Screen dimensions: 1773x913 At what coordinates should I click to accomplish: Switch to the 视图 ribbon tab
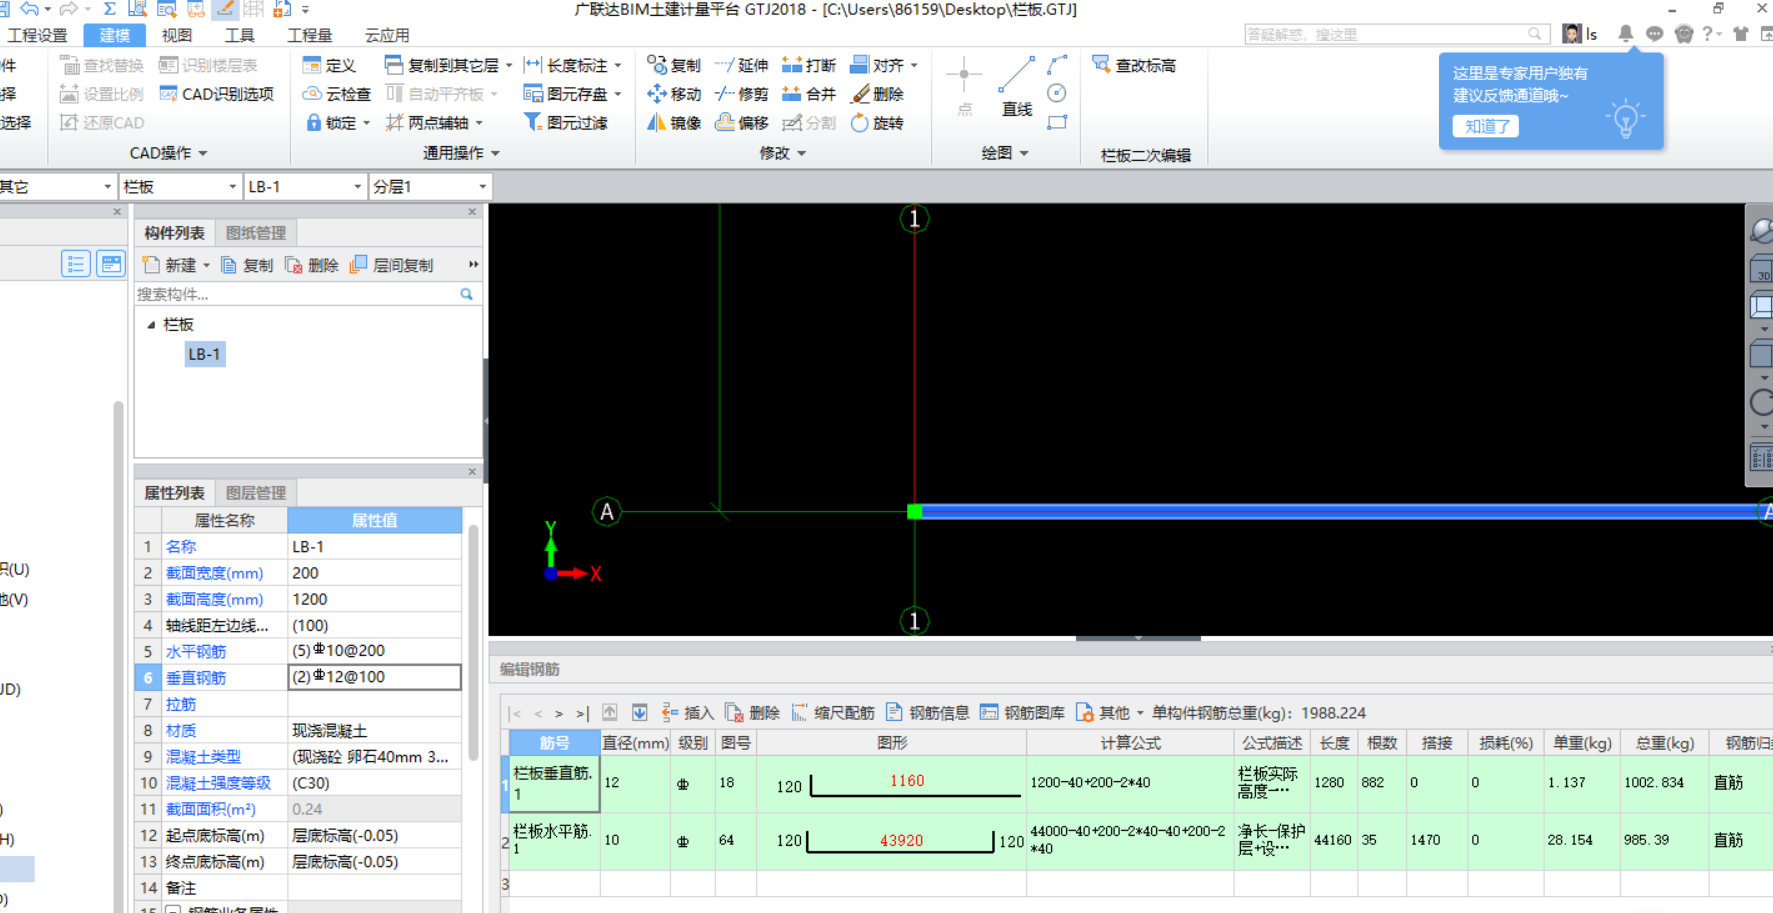click(177, 35)
